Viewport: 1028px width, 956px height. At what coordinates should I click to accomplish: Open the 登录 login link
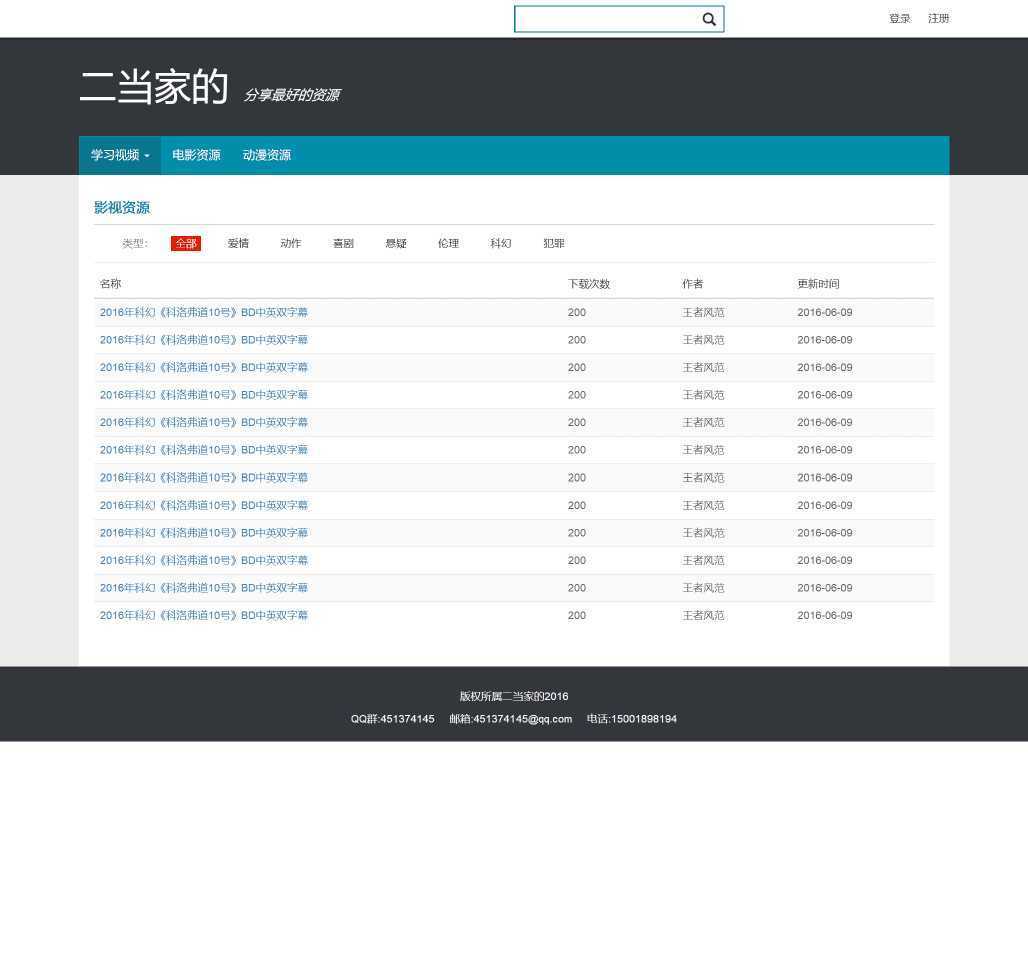(x=899, y=19)
